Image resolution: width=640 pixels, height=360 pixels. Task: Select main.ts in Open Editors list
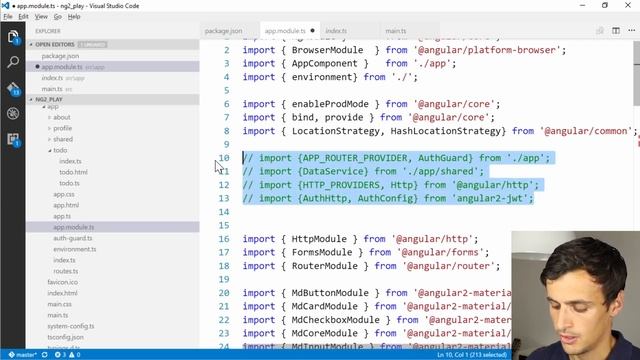(113, 89)
